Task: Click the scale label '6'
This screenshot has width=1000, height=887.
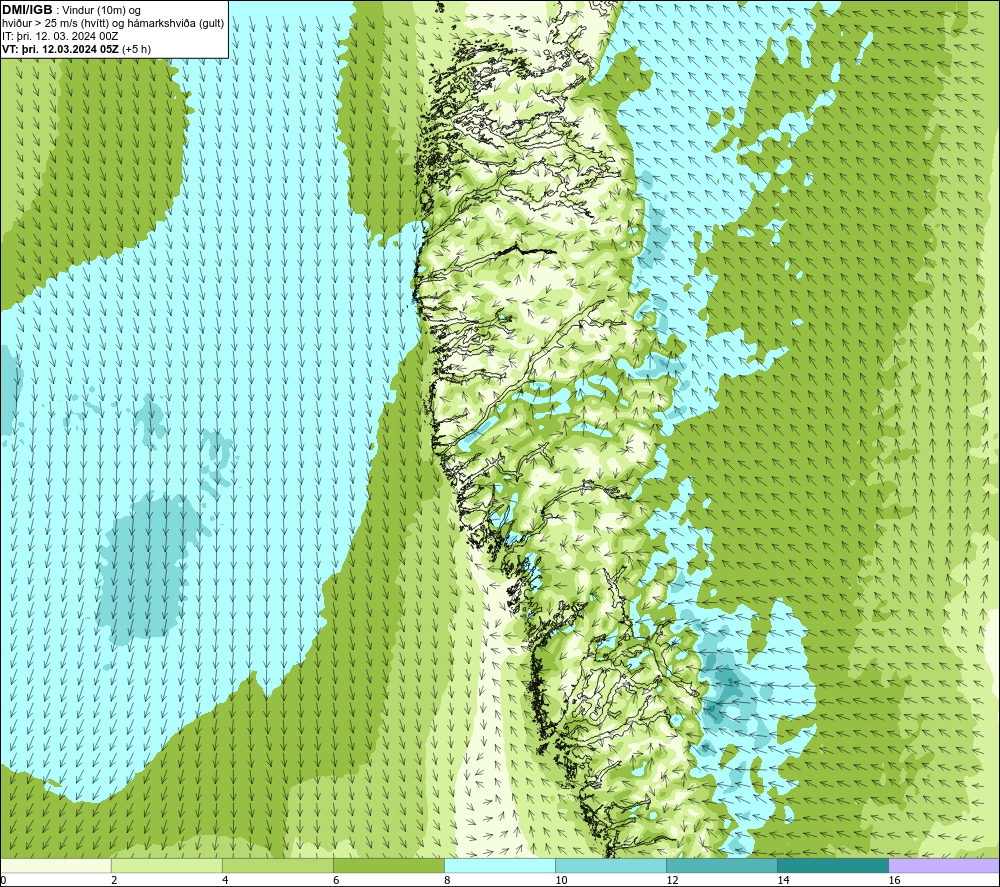Action: (x=336, y=880)
